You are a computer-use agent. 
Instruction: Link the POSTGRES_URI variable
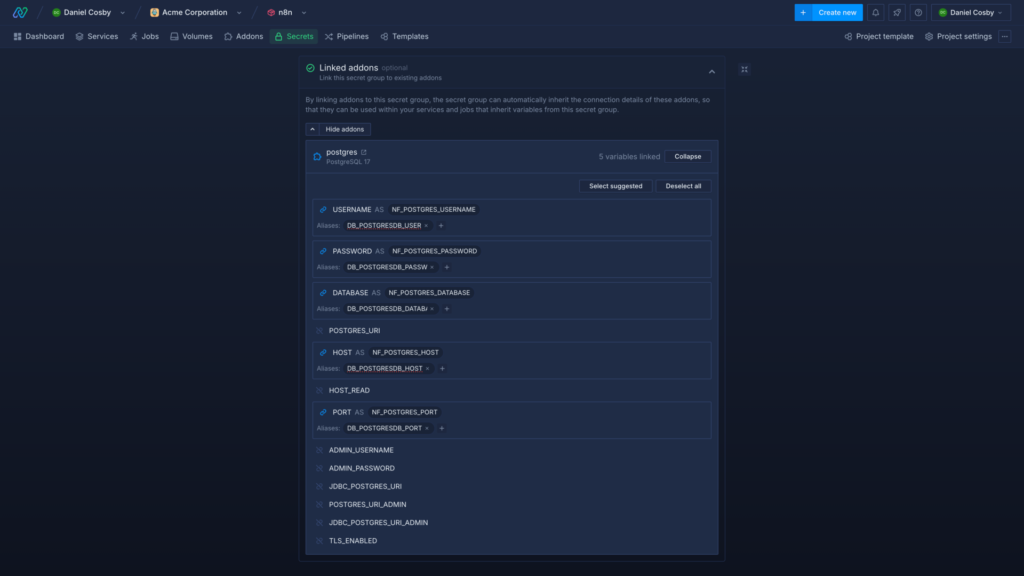pyautogui.click(x=320, y=331)
